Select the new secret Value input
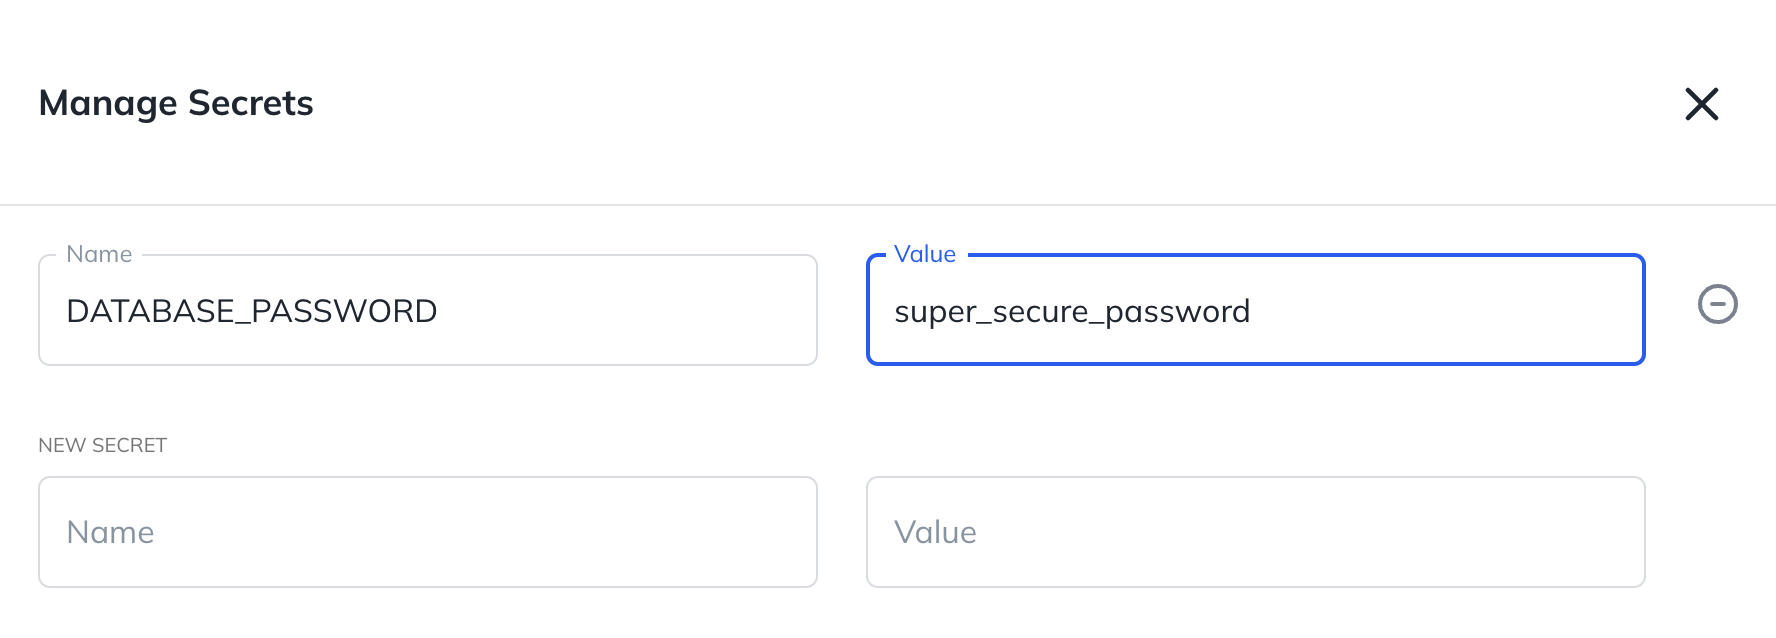This screenshot has width=1776, height=638. pos(1255,532)
